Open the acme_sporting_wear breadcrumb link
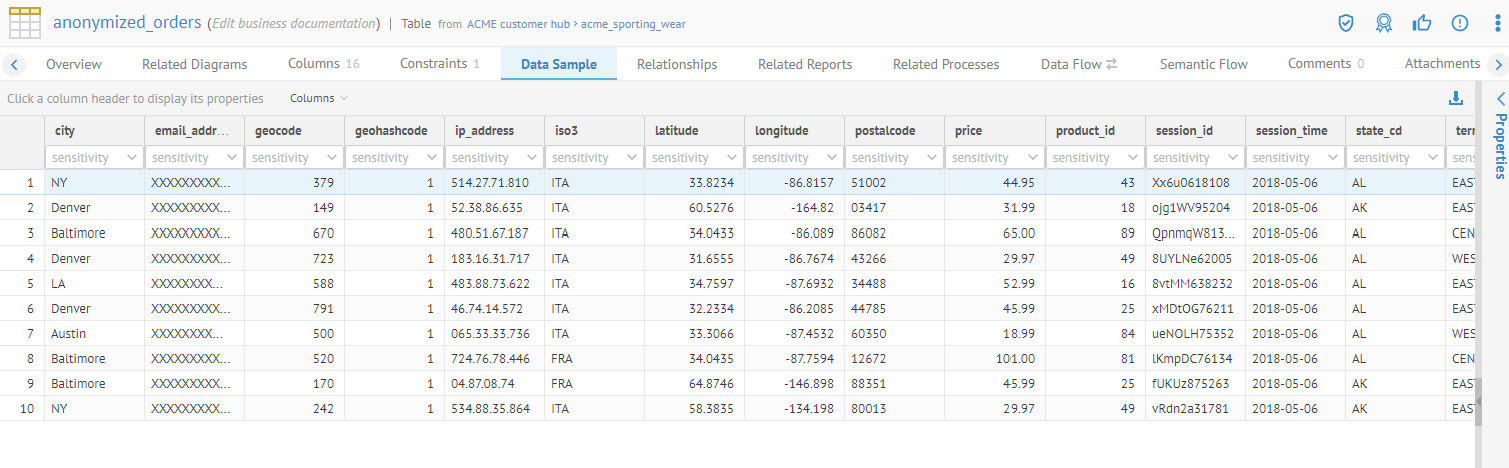 [x=633, y=23]
